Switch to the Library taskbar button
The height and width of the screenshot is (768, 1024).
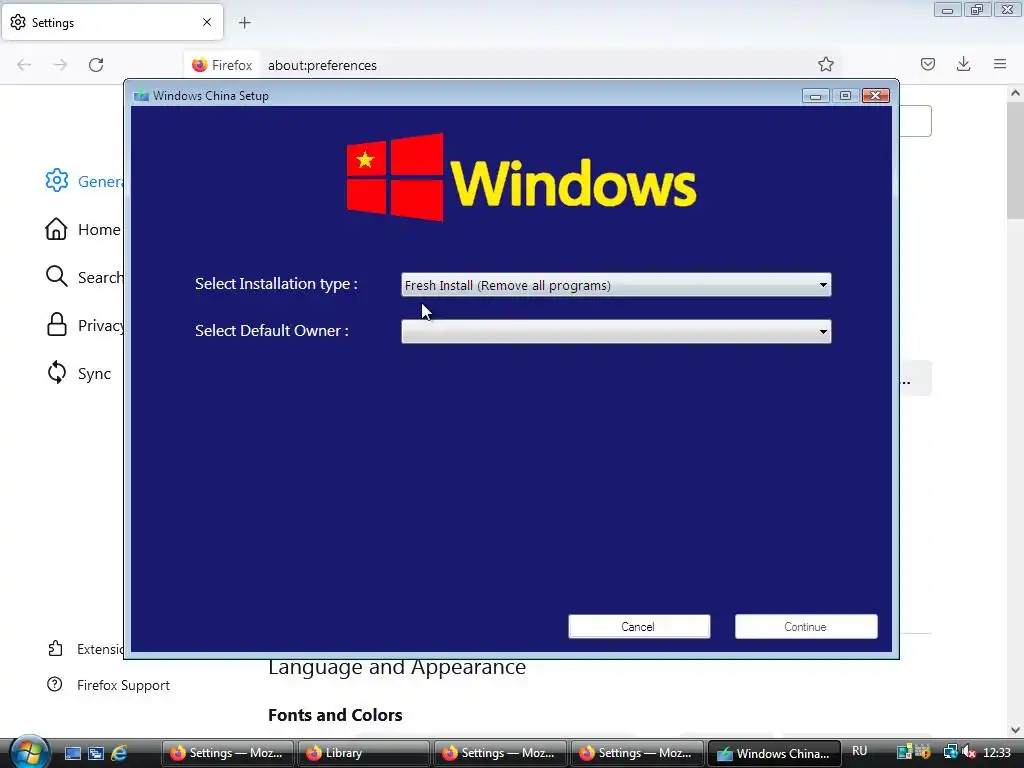(364, 753)
